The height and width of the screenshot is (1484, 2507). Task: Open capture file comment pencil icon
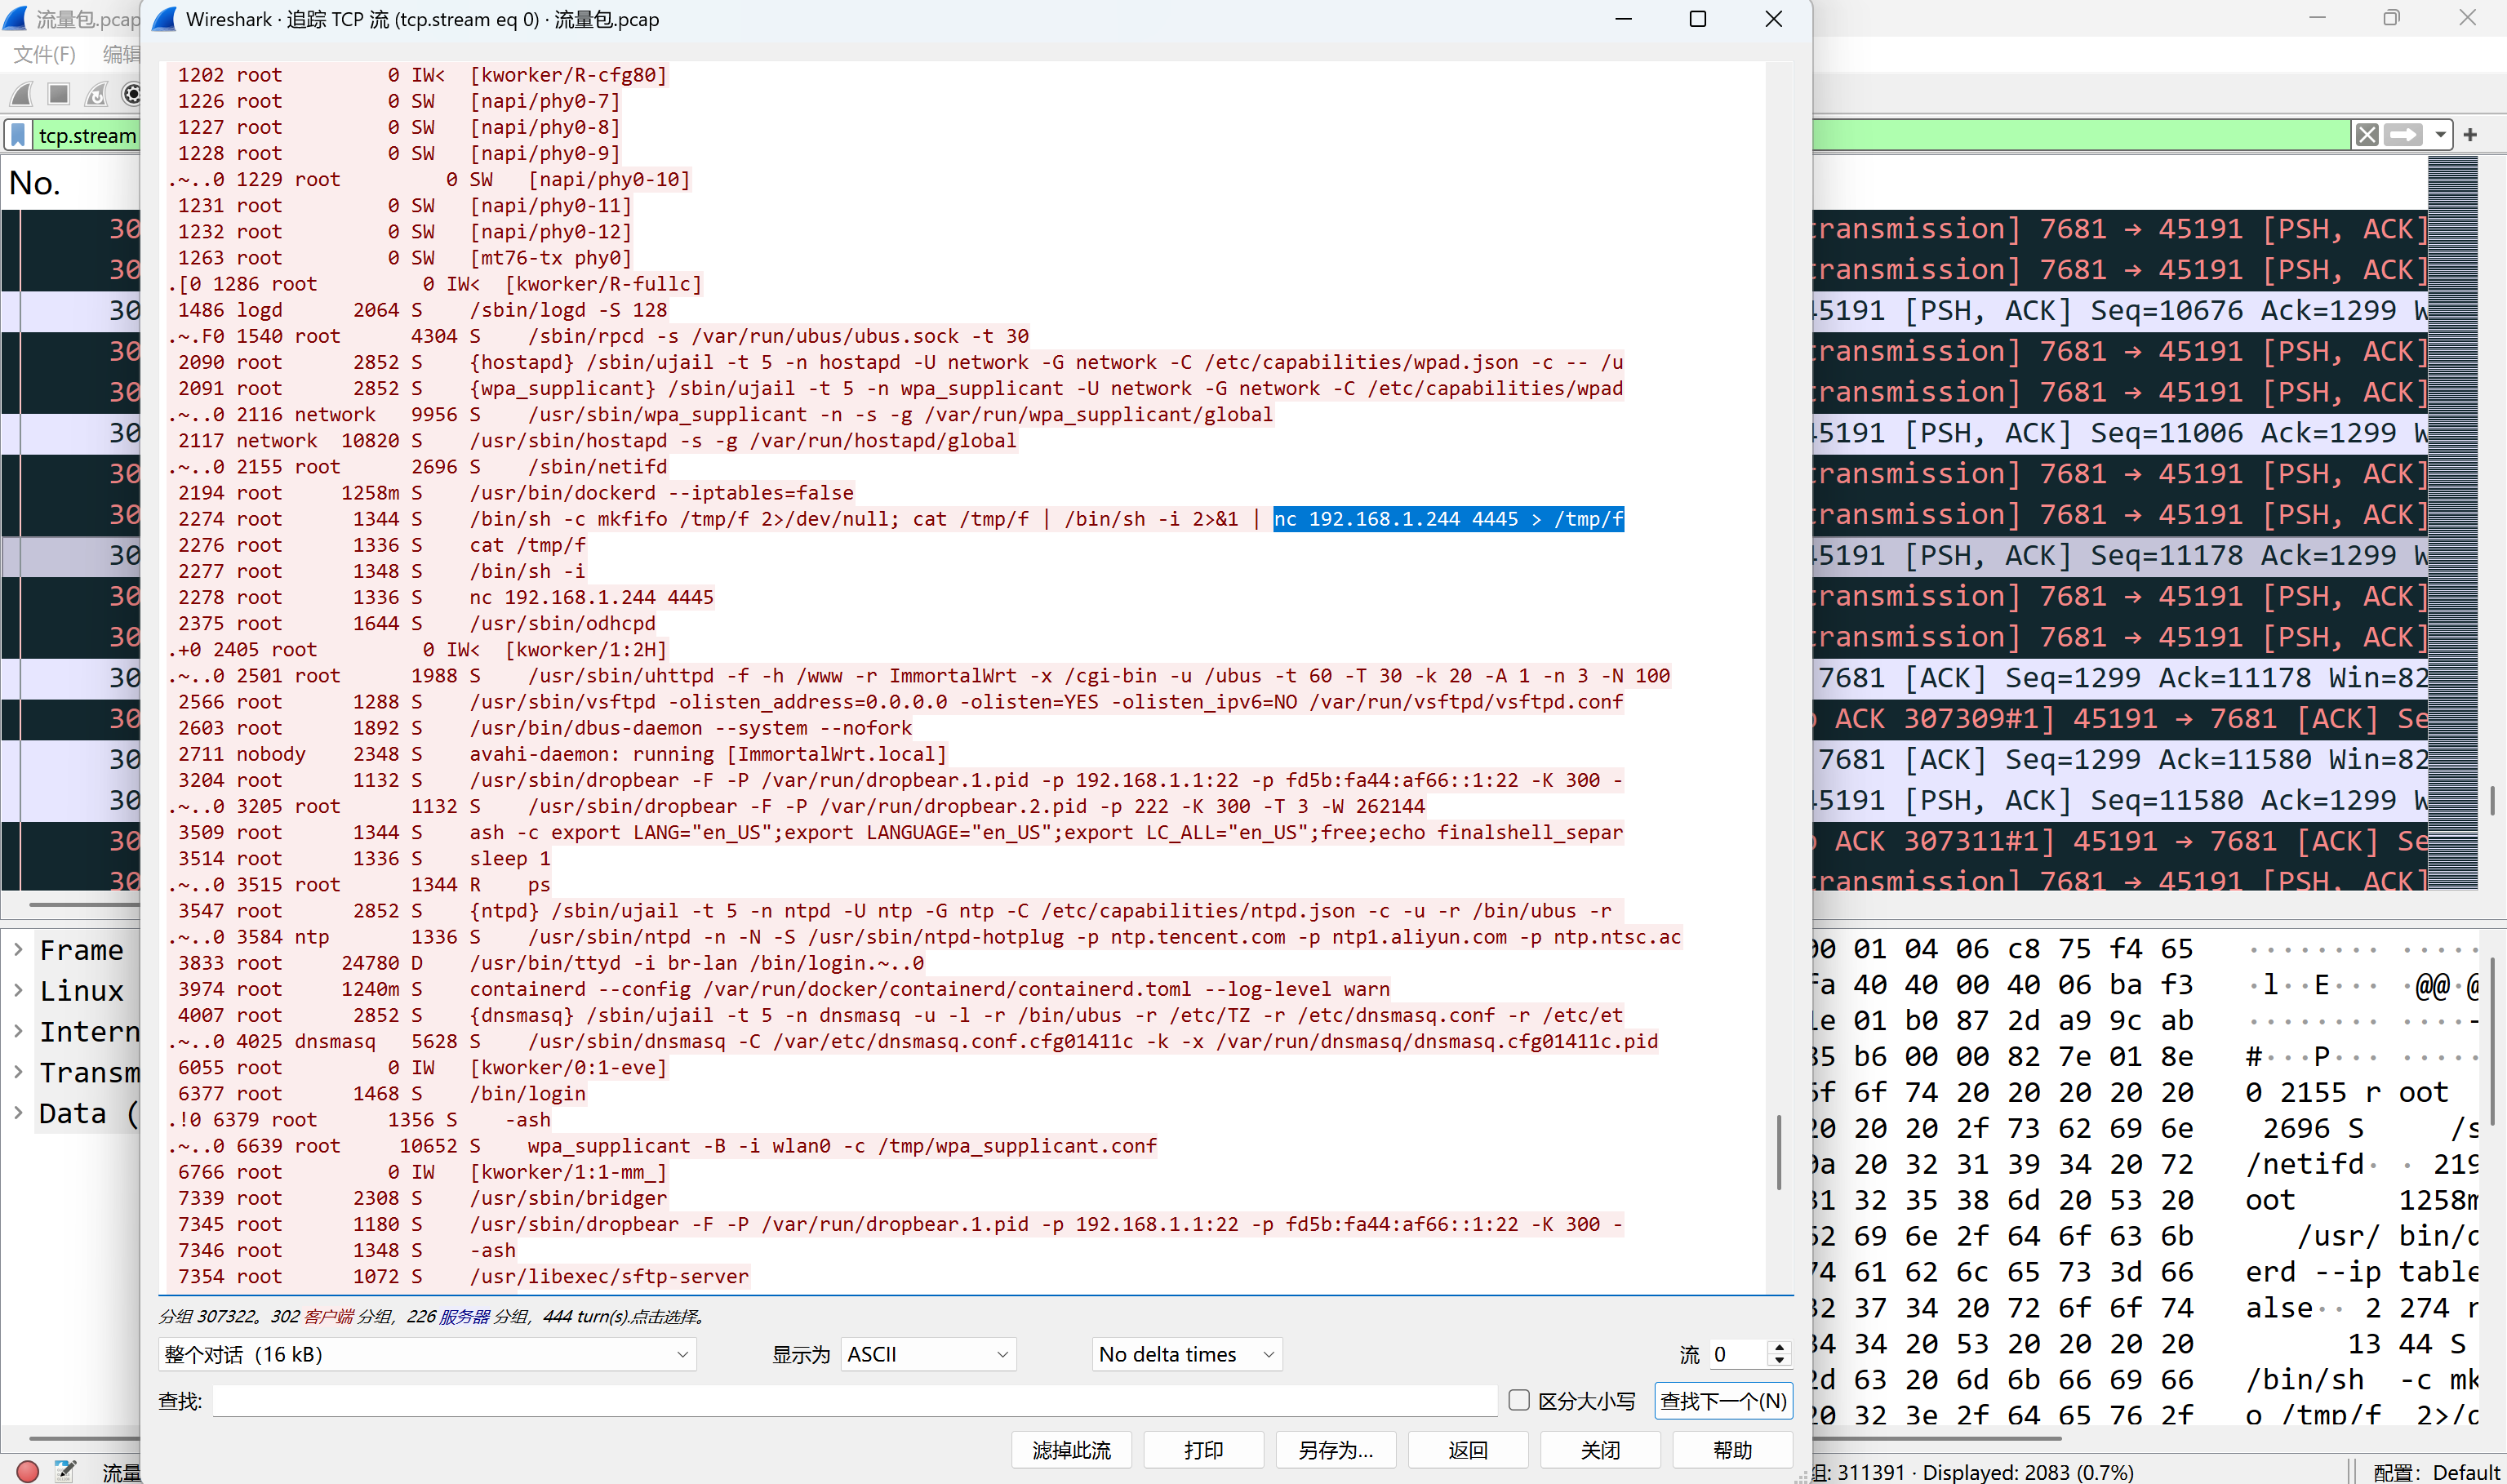click(x=65, y=1471)
